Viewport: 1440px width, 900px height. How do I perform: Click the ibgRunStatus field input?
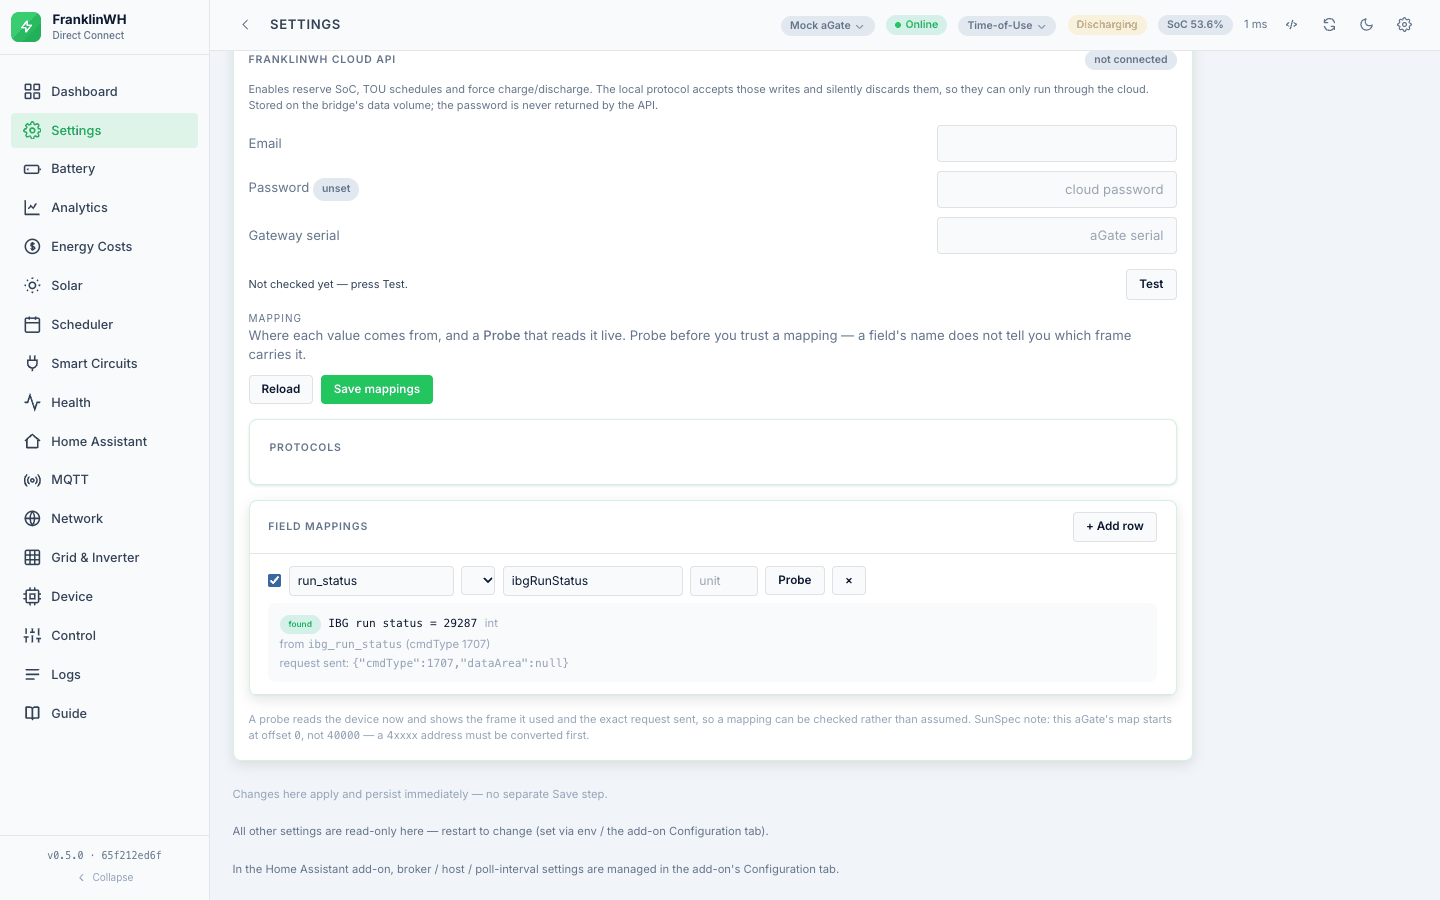593,581
